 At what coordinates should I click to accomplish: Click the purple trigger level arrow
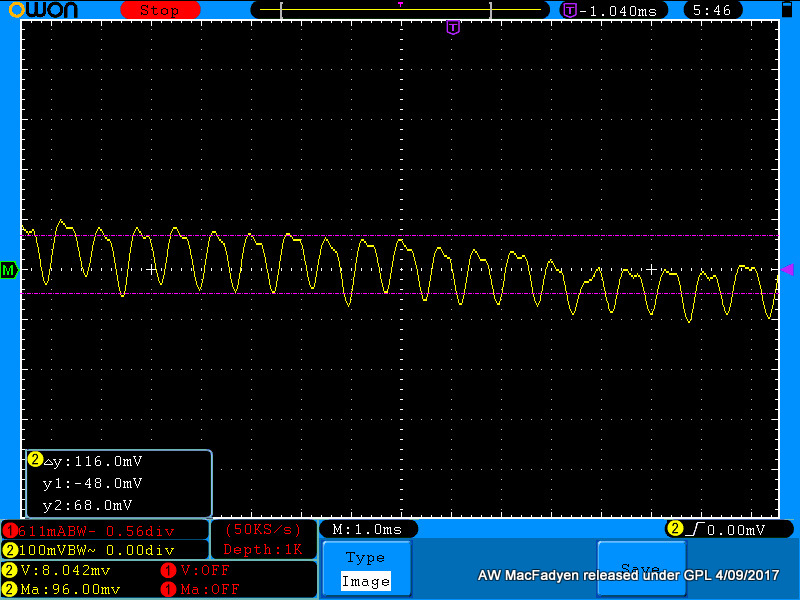click(x=787, y=270)
